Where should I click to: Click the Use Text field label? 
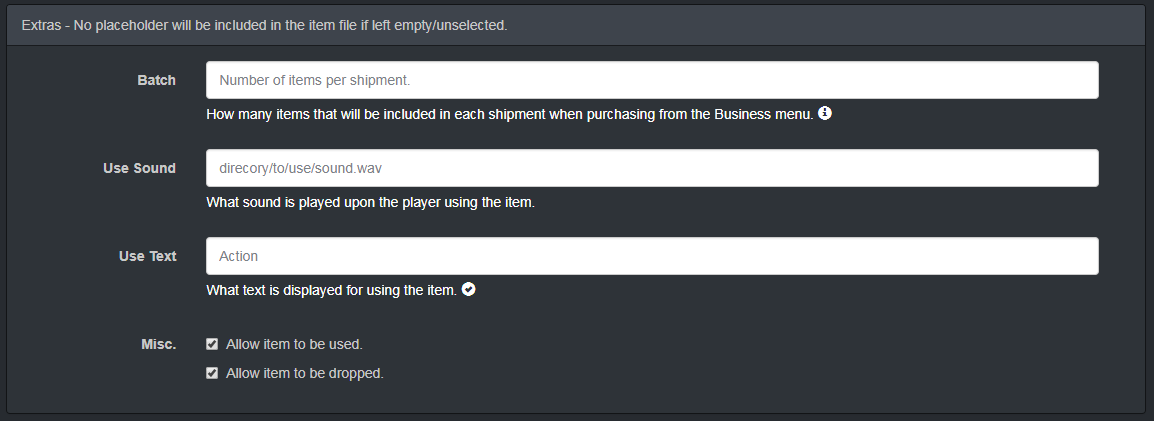click(148, 256)
